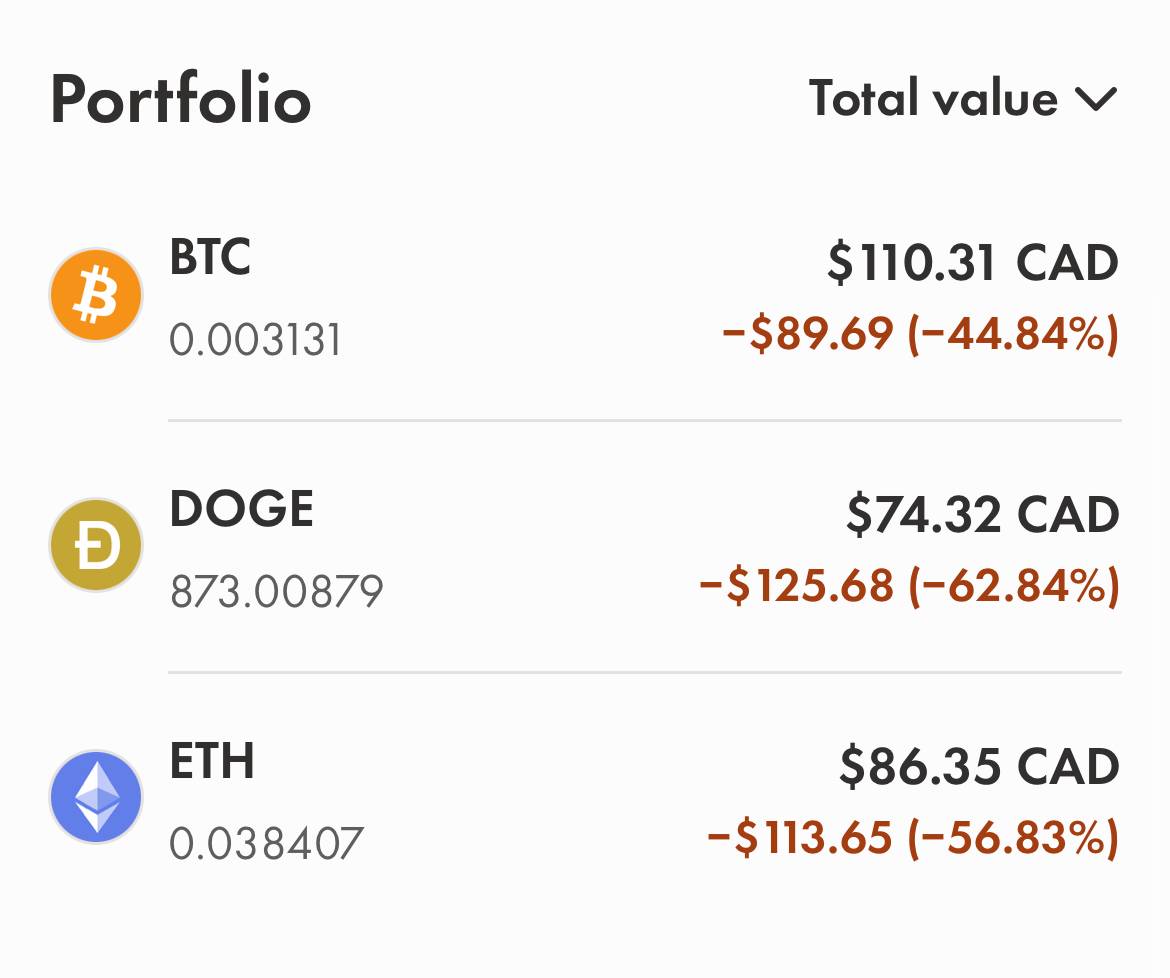Tap the DOGE quantity 873.00879
This screenshot has height=978, width=1170.
tap(276, 592)
